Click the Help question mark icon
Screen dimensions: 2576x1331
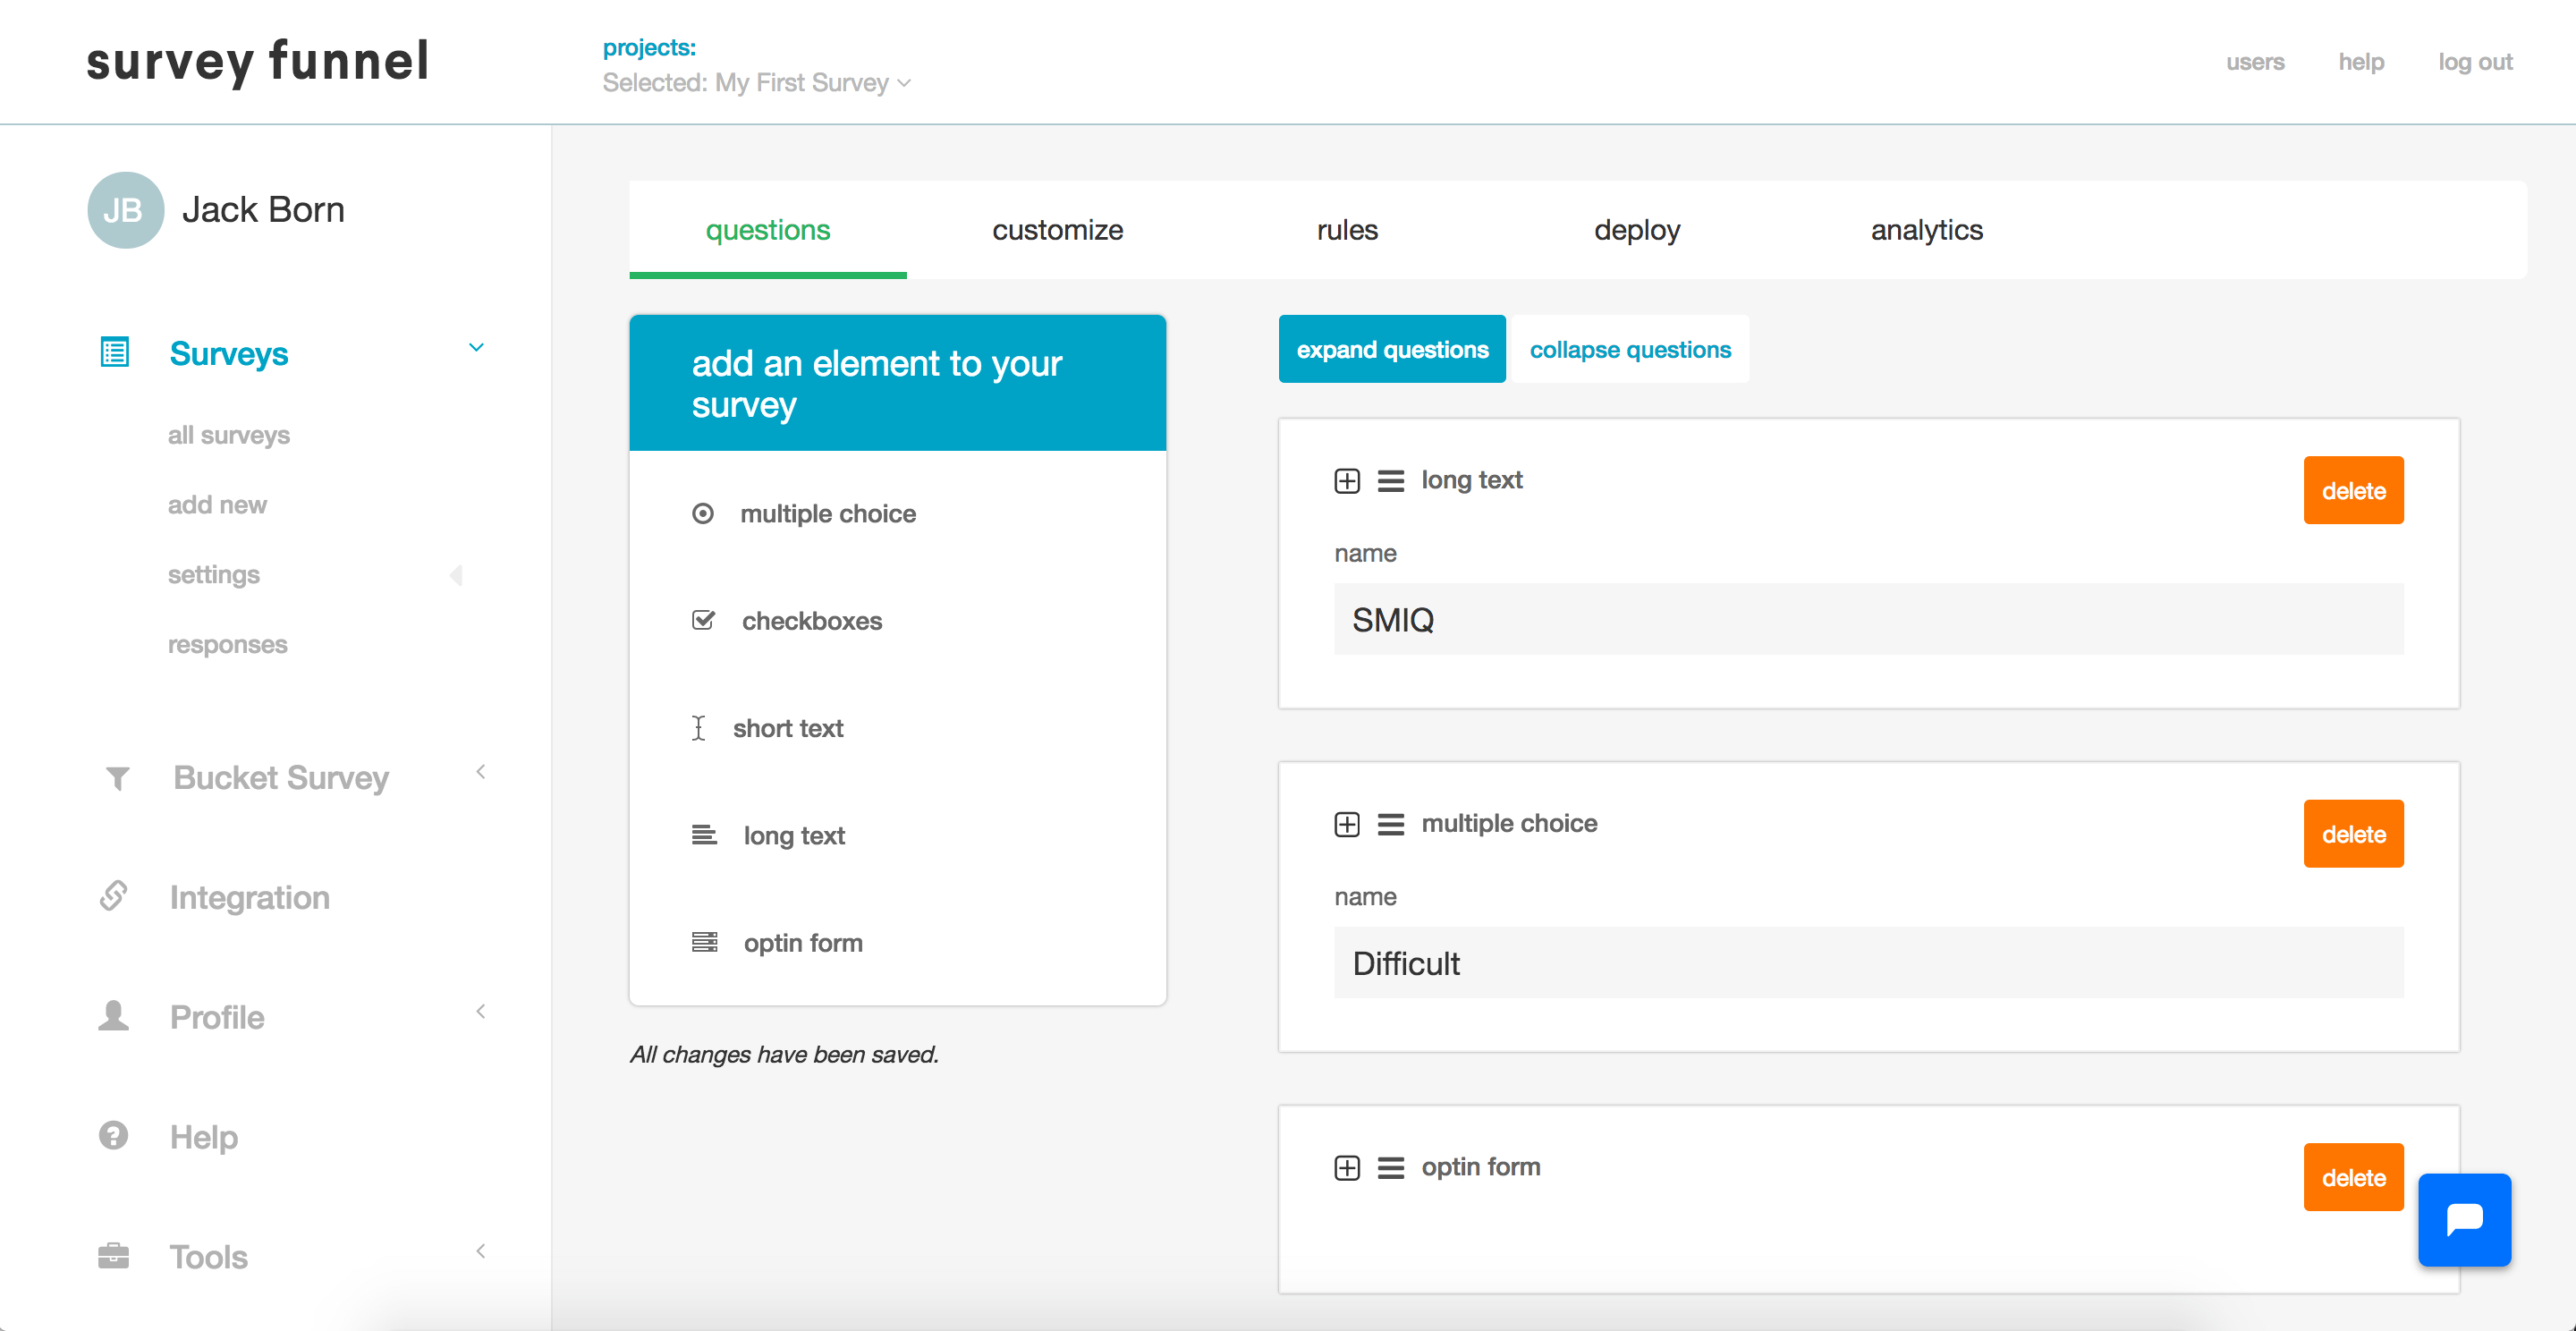click(x=114, y=1136)
